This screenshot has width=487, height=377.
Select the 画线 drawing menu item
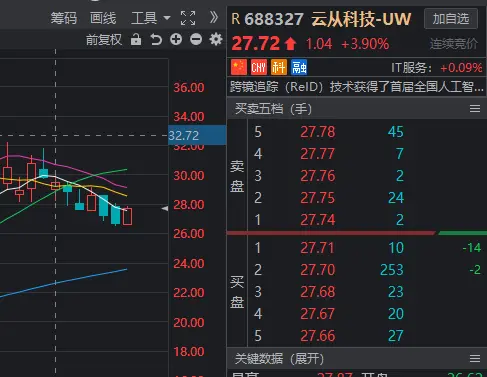pyautogui.click(x=103, y=18)
